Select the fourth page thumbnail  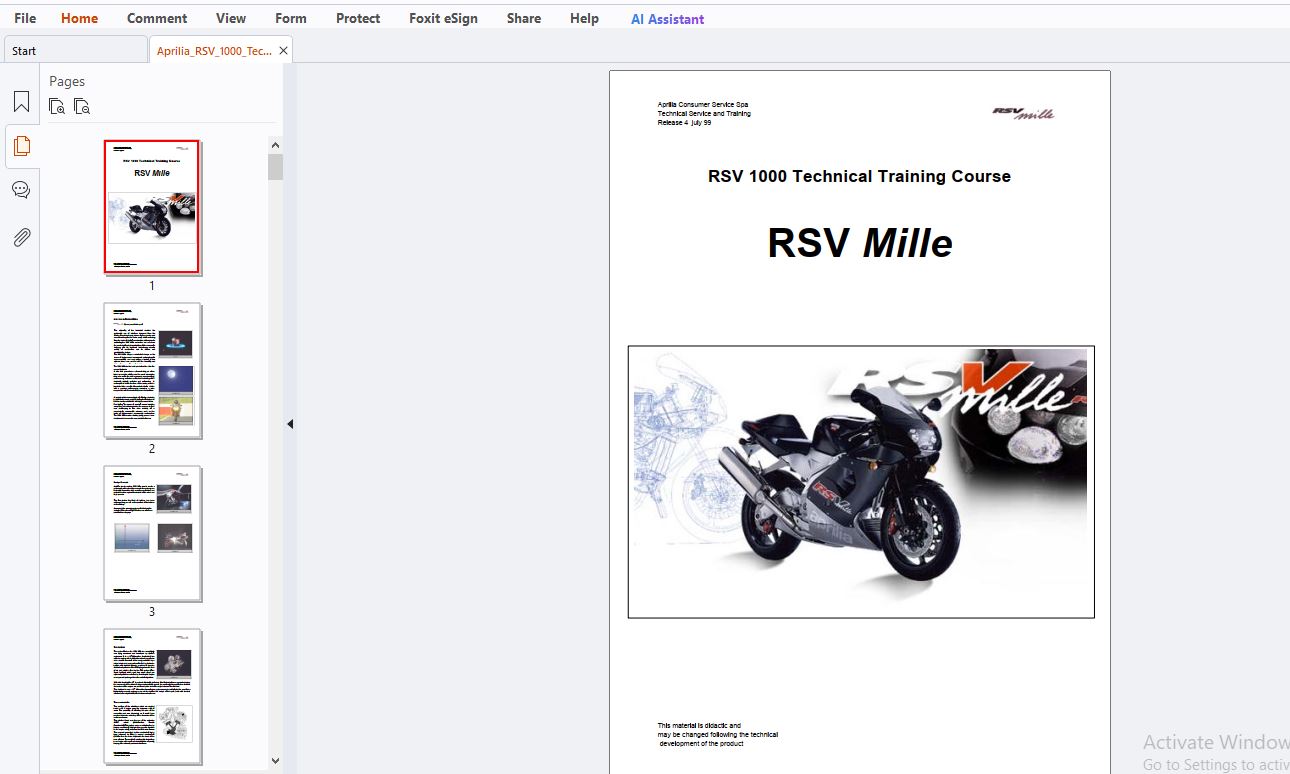[x=152, y=696]
